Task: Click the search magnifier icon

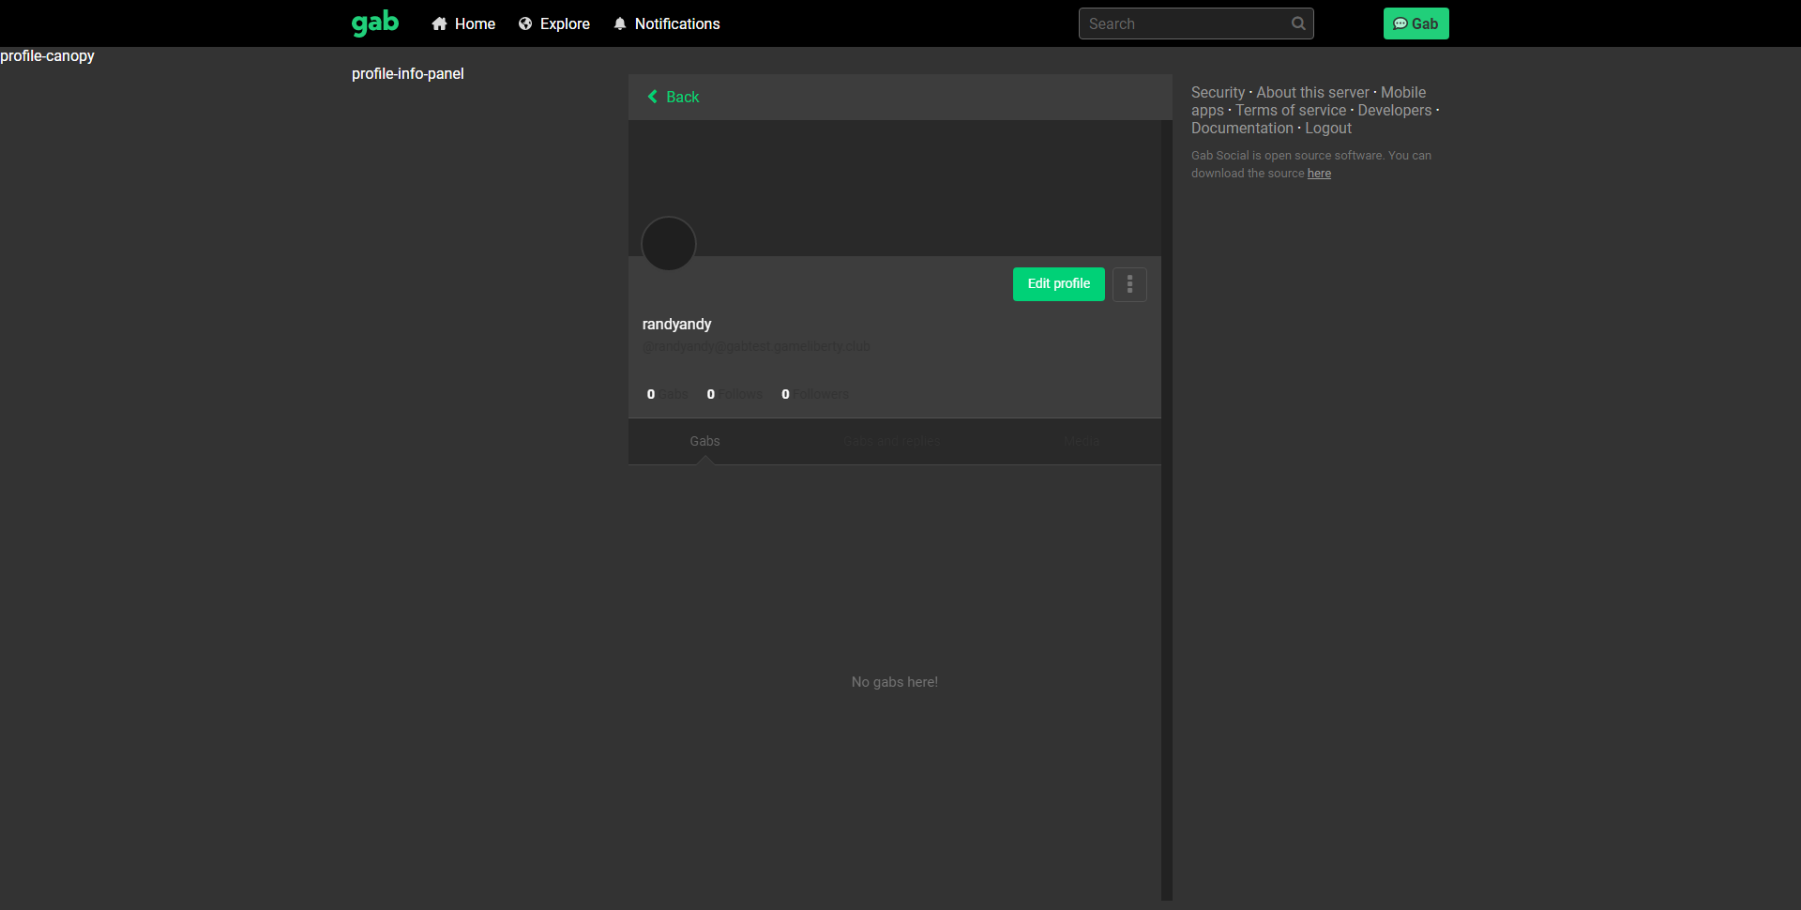Action: coord(1298,24)
